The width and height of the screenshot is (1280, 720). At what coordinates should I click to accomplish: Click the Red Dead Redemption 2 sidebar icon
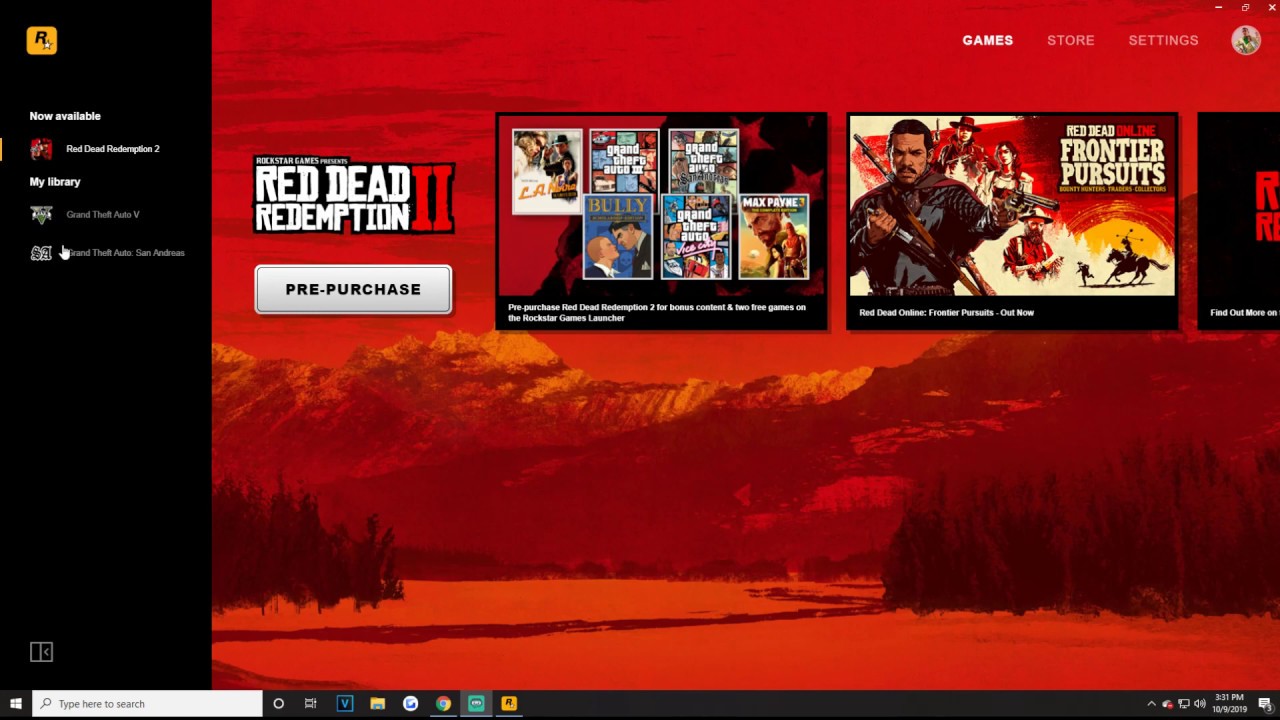click(x=41, y=149)
